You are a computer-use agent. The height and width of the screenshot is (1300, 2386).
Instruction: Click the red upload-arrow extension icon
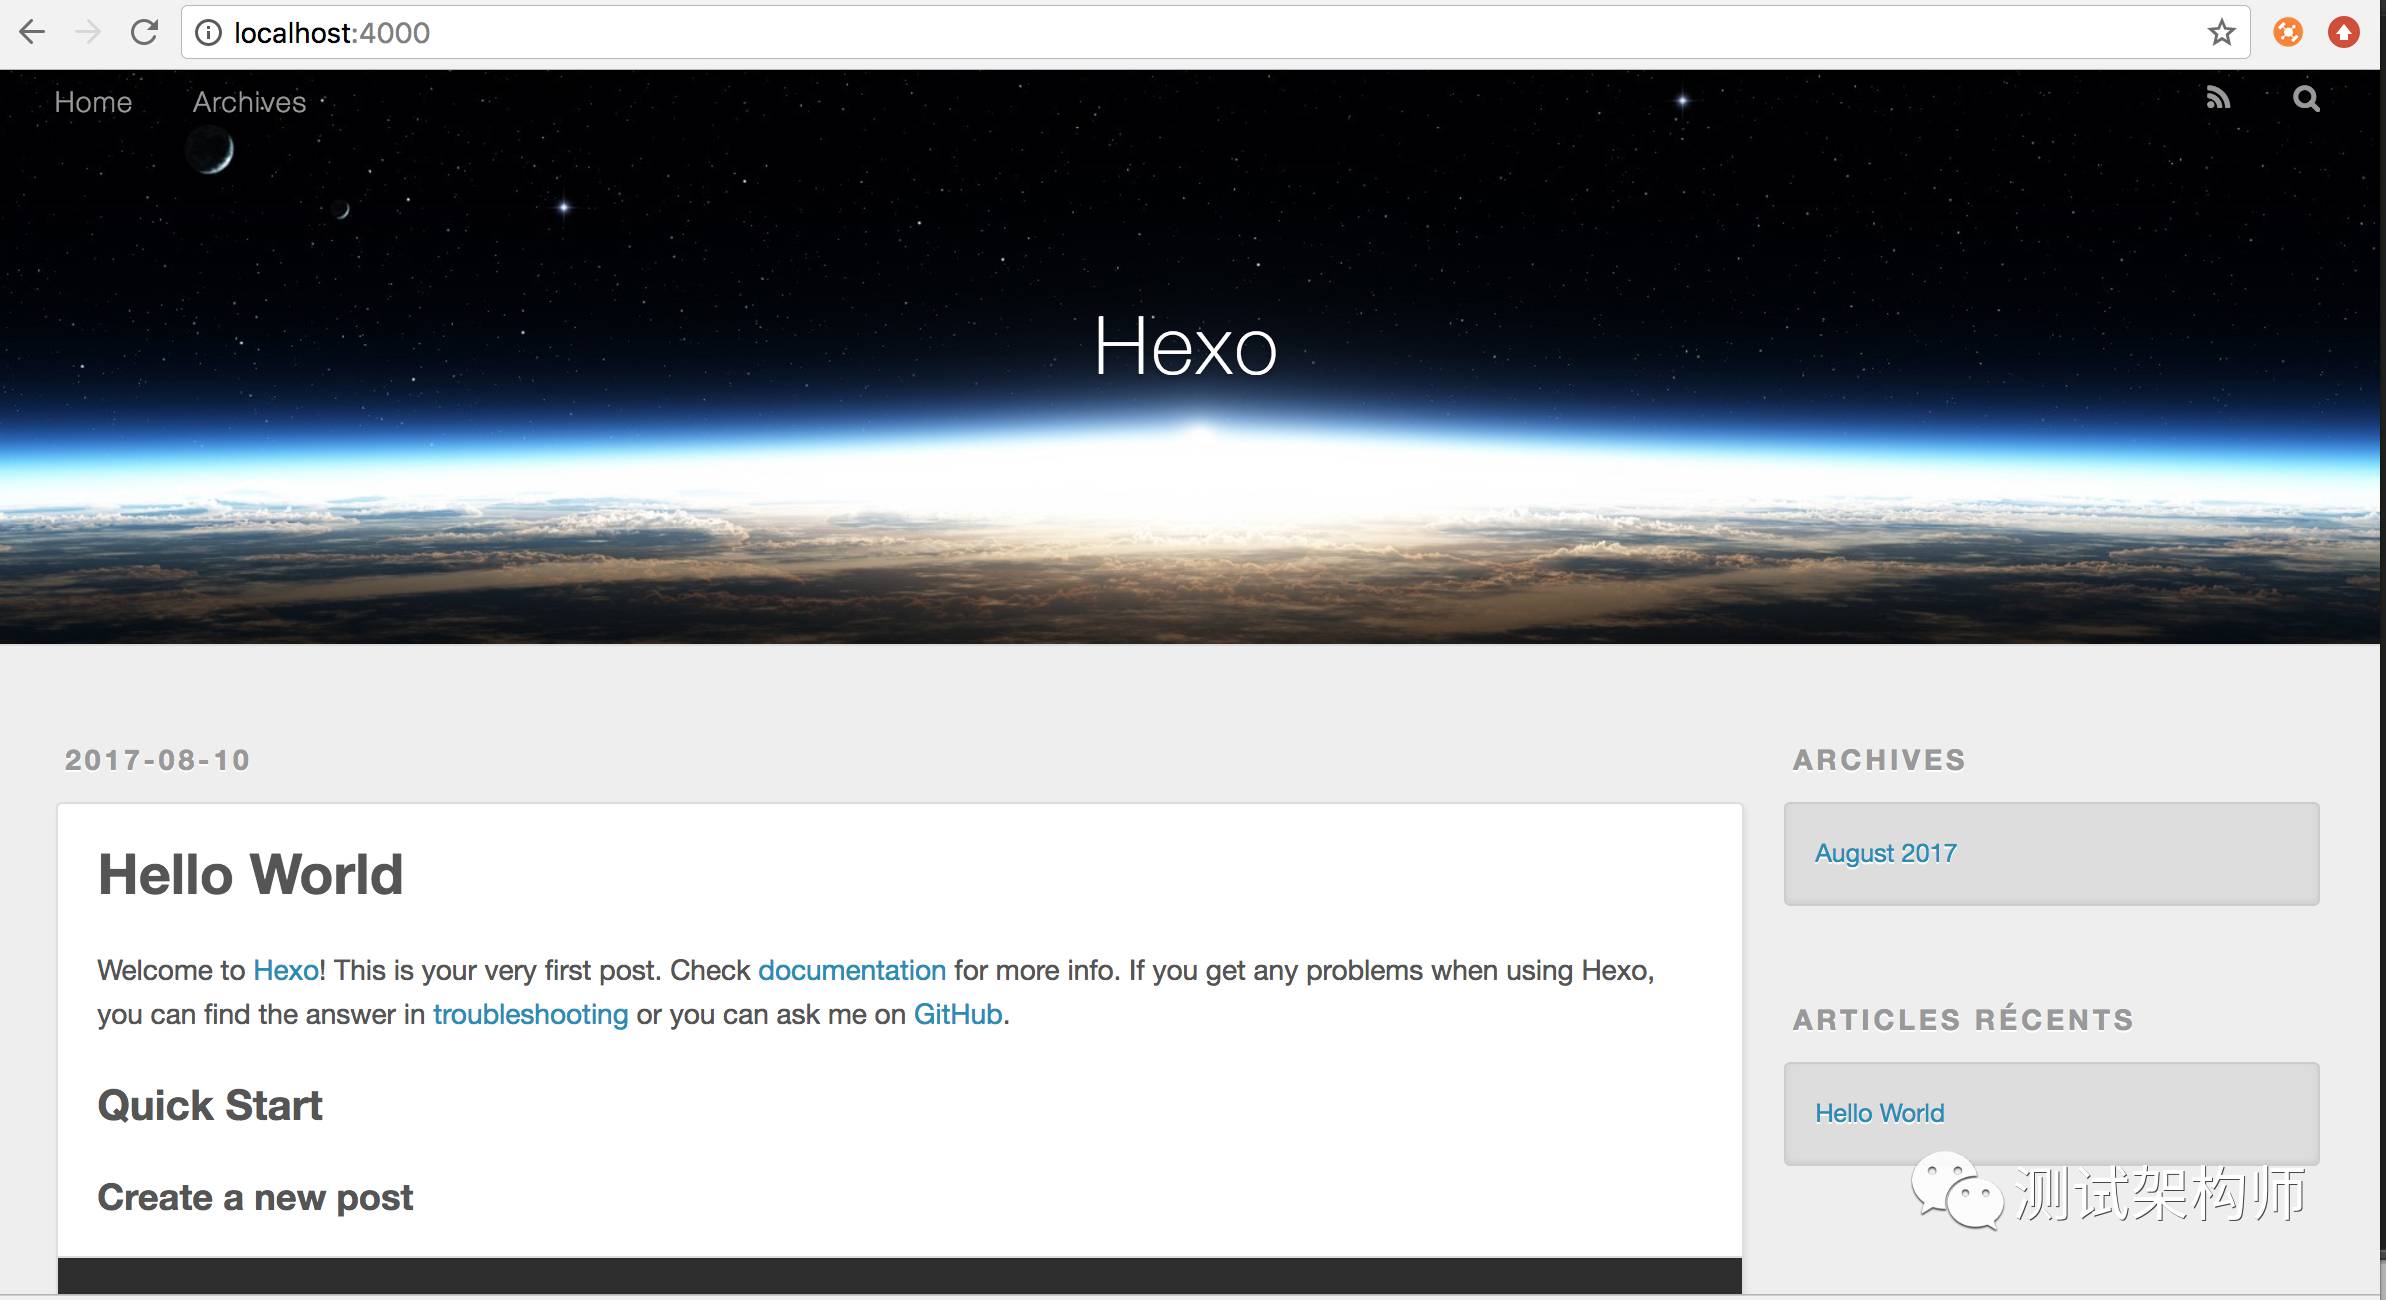point(2343,33)
